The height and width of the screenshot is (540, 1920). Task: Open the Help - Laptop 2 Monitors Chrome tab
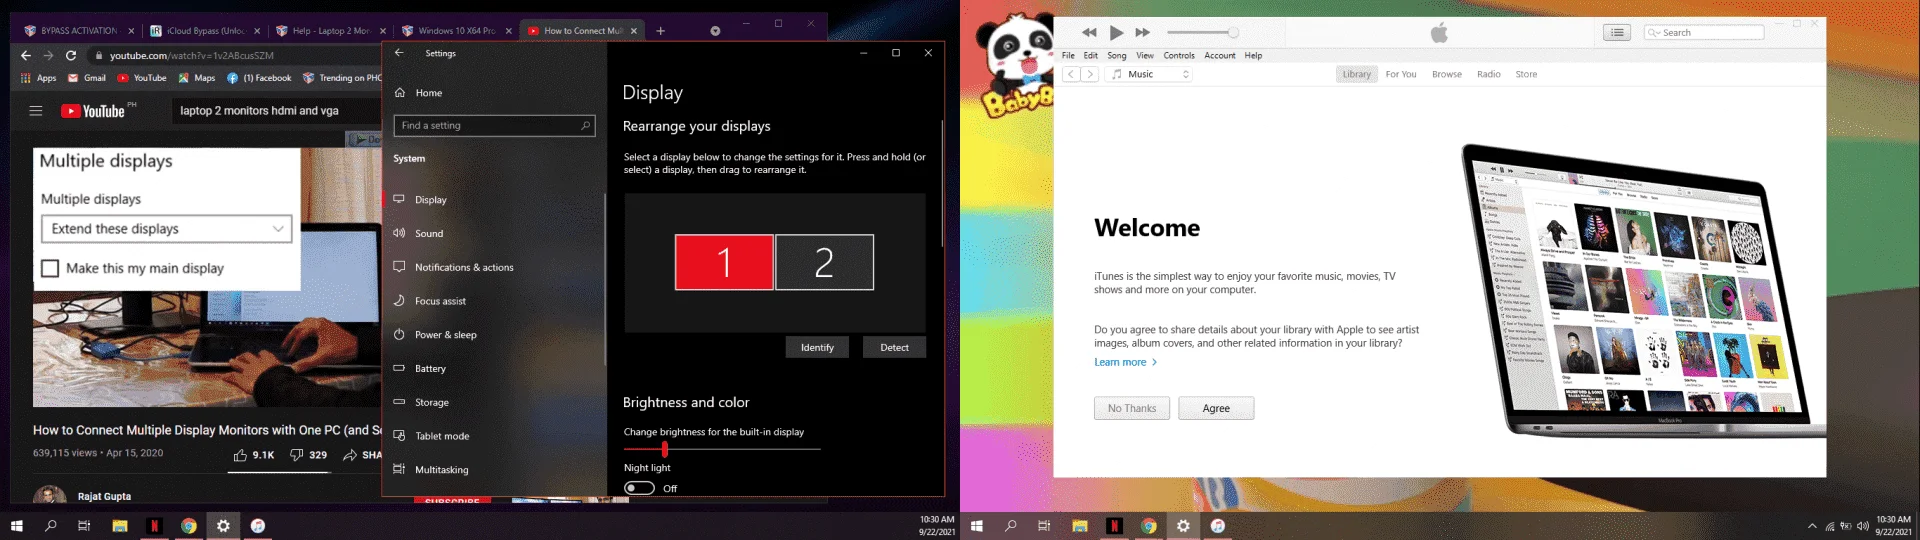pyautogui.click(x=331, y=31)
